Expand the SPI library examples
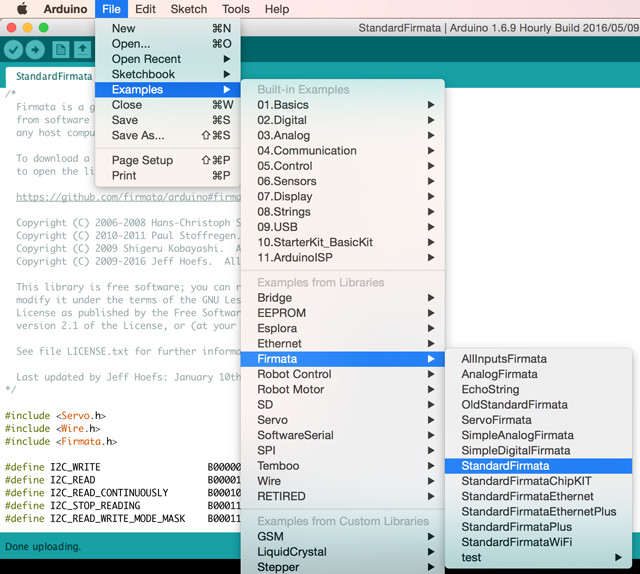This screenshot has width=640, height=574. point(343,451)
